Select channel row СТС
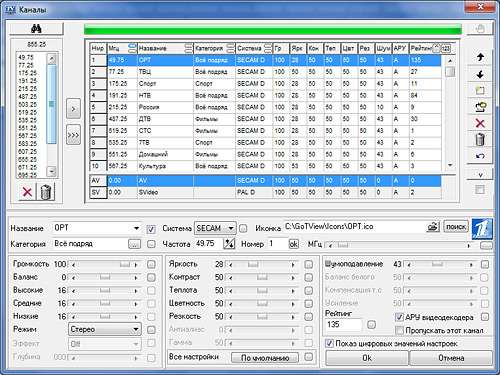The width and height of the screenshot is (500, 375). [x=266, y=131]
